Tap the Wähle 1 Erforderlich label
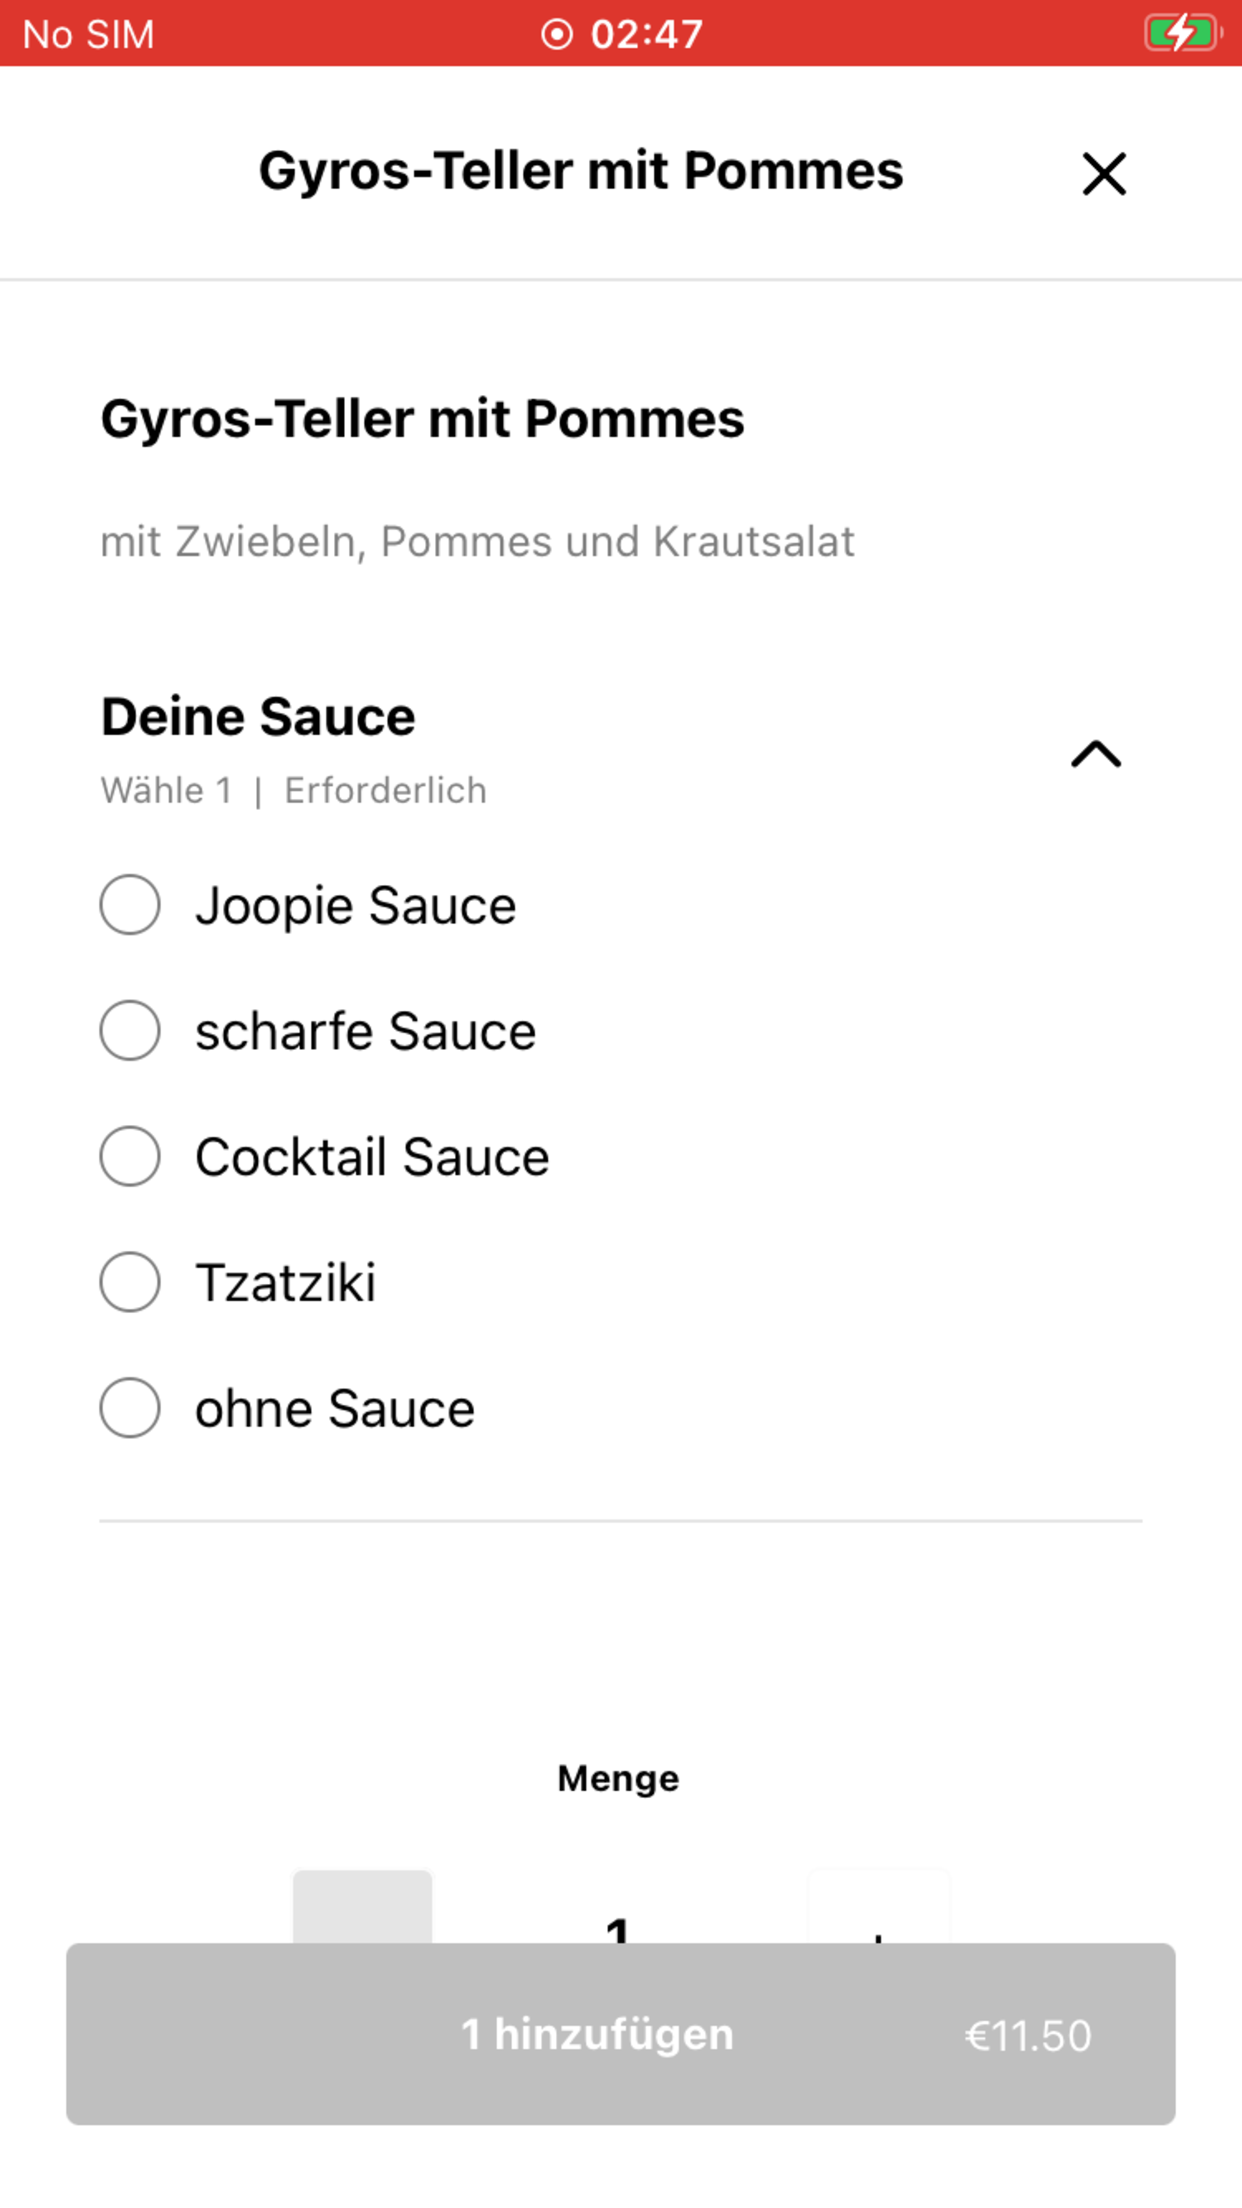Image resolution: width=1242 pixels, height=2208 pixels. click(x=294, y=791)
